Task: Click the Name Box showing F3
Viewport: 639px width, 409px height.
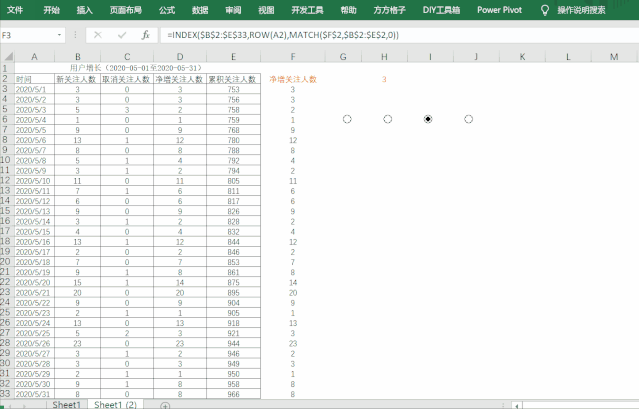Action: 27,35
